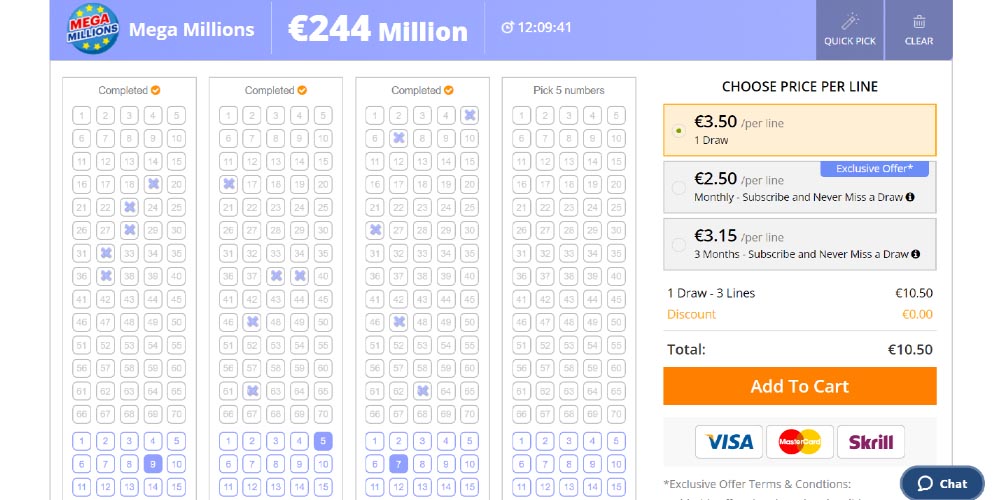Choose number 25 in fourth line
1000x500 pixels.
(x=617, y=207)
